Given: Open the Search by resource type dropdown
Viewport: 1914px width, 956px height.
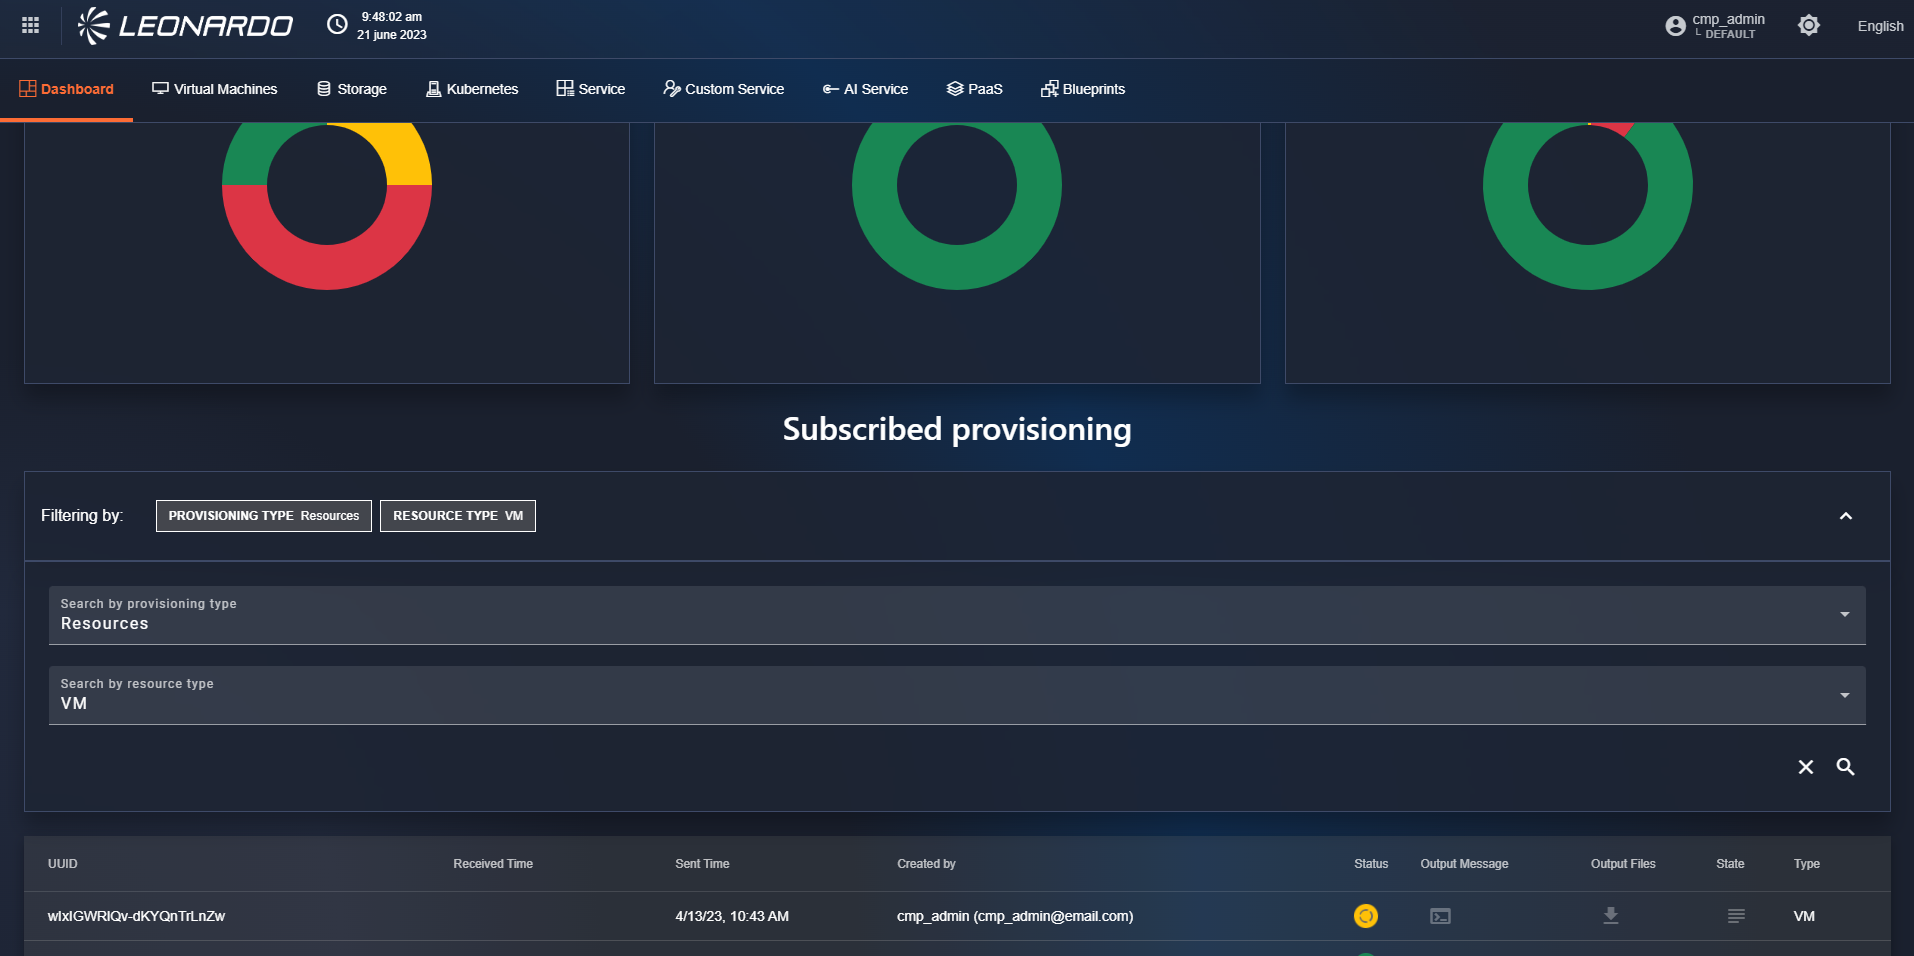Looking at the screenshot, I should [x=956, y=695].
